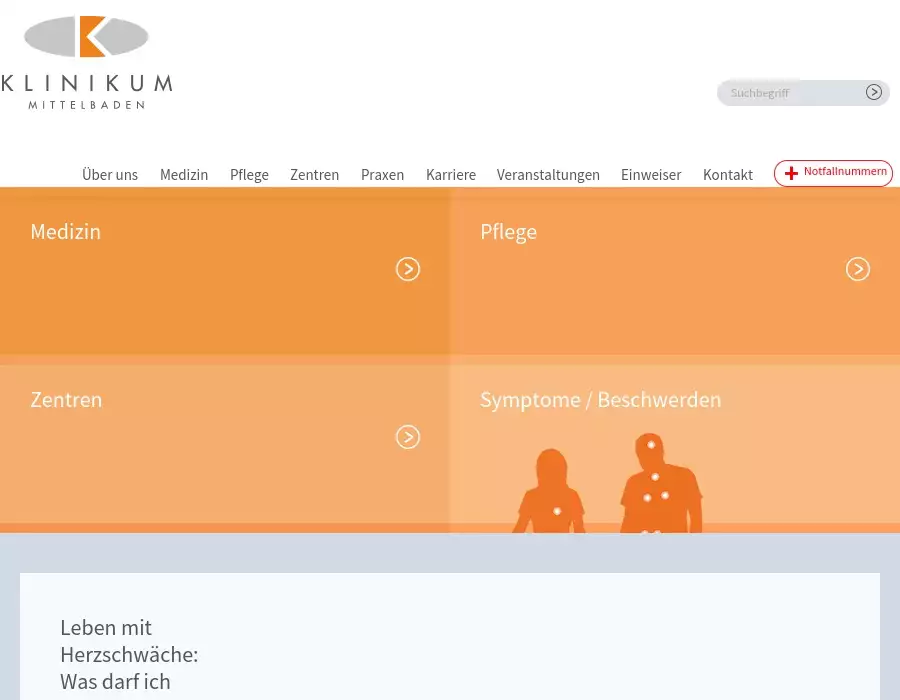Screen dimensions: 900x700
Task: Open the Praxen menu item
Action: tap(382, 175)
